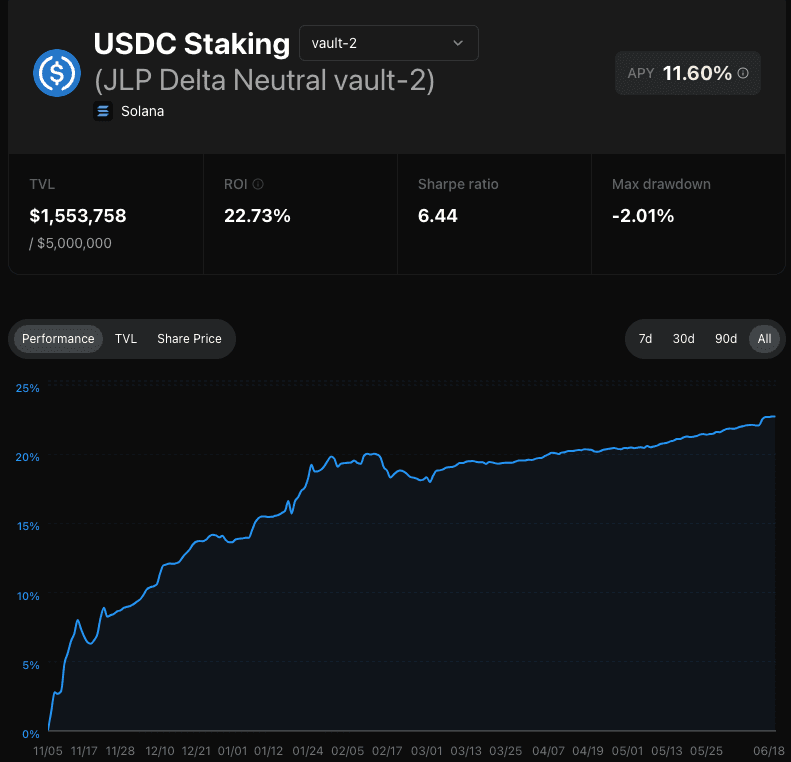The image size is (791, 762).
Task: Switch to the TVL chart tab
Action: click(x=126, y=338)
